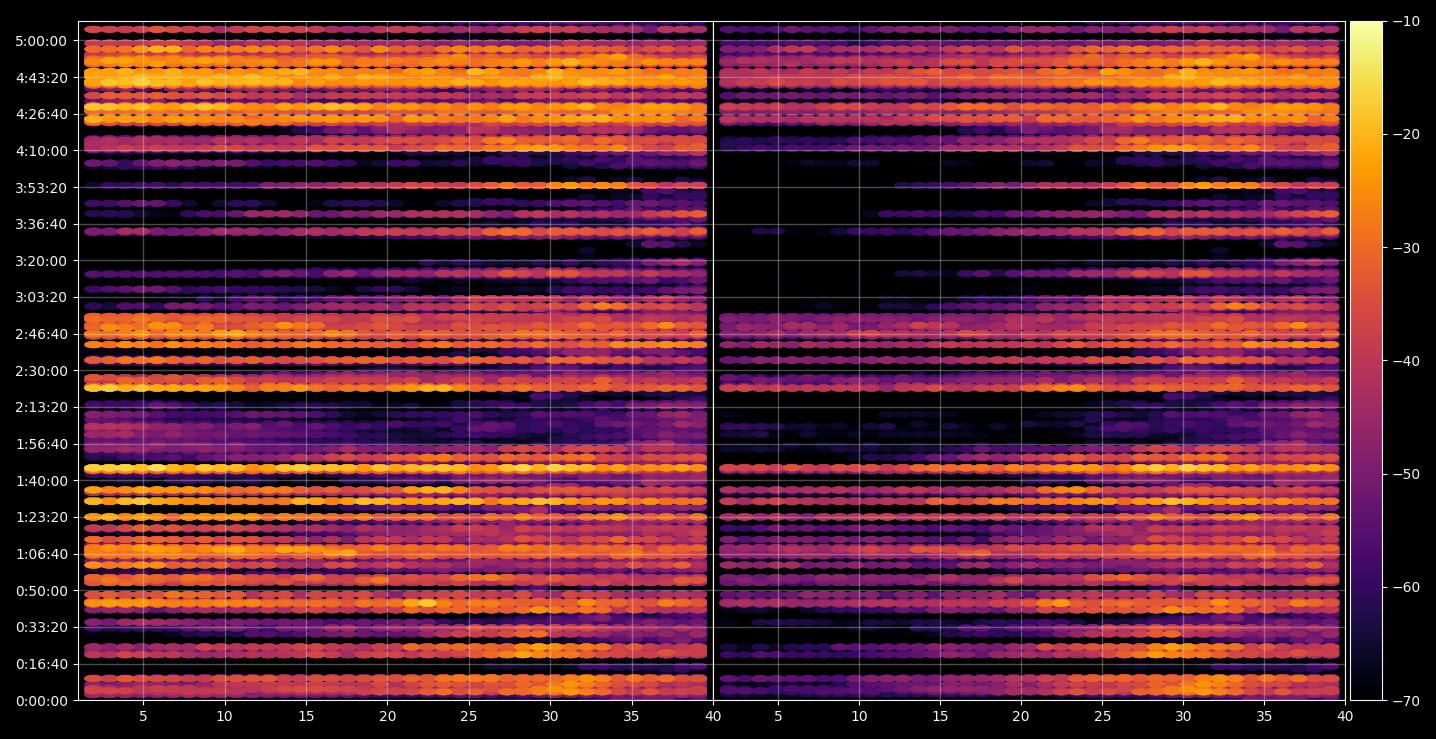Click the inferno colorbar gradient strip
1436x739 pixels.
click(x=1366, y=361)
